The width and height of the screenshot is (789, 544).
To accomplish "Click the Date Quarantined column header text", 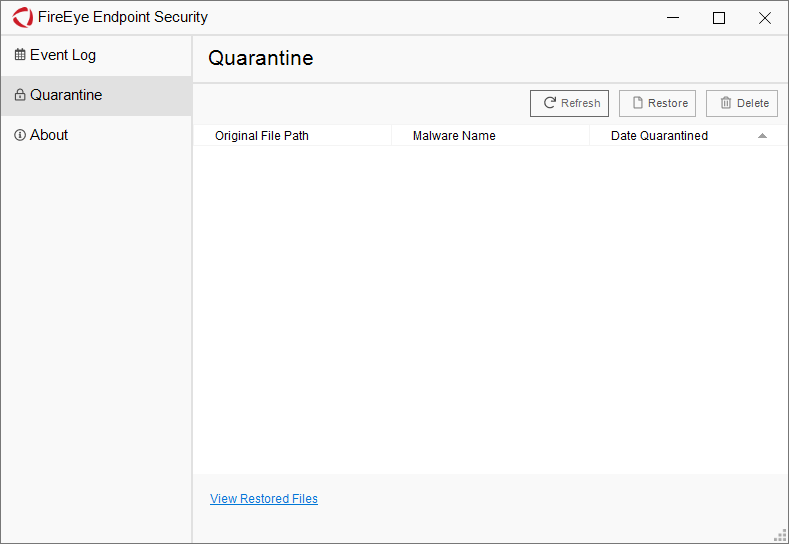I will coord(659,136).
